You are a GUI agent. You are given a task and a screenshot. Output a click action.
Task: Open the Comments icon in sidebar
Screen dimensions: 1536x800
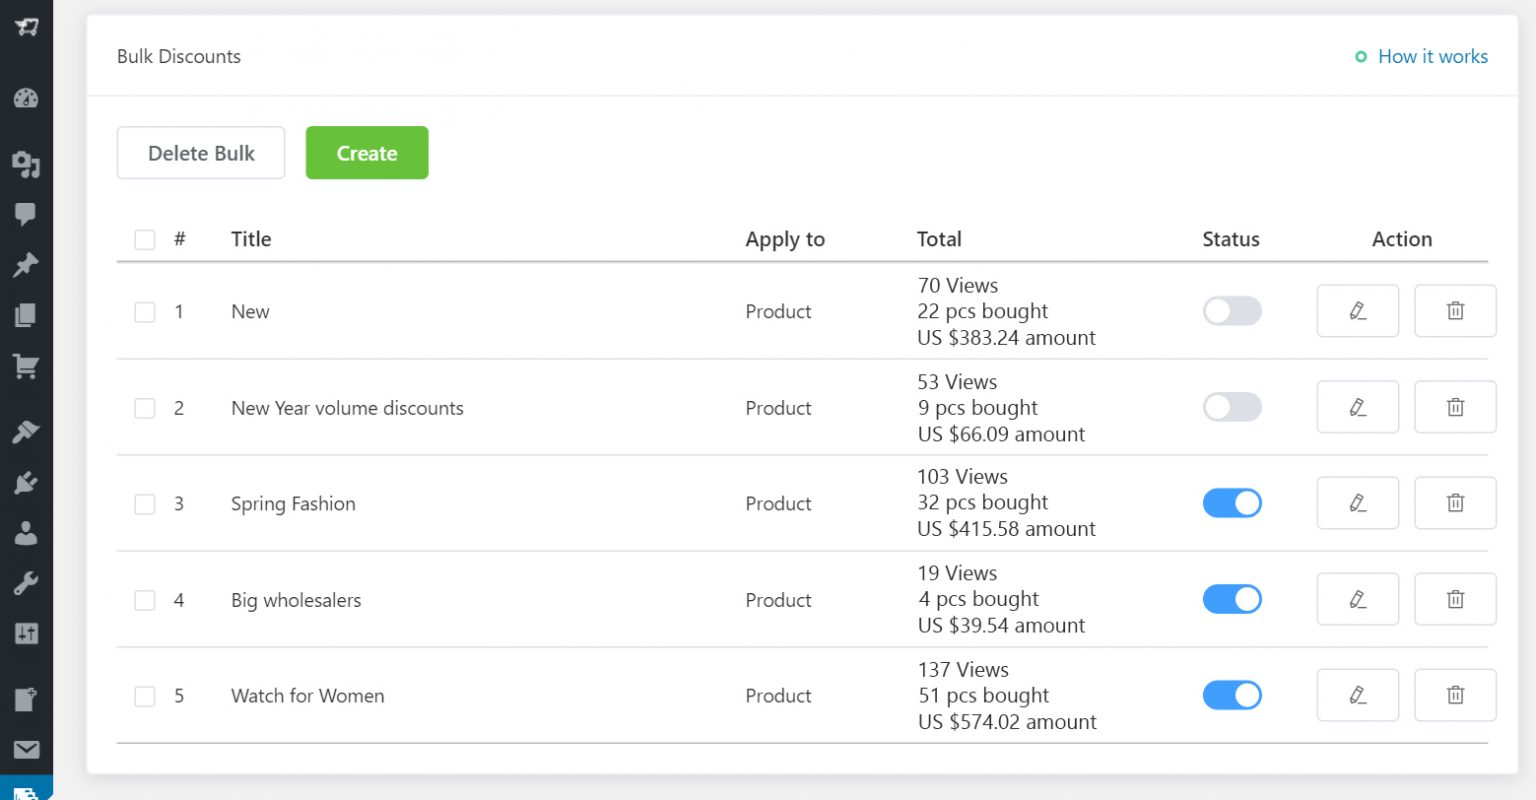pos(25,214)
